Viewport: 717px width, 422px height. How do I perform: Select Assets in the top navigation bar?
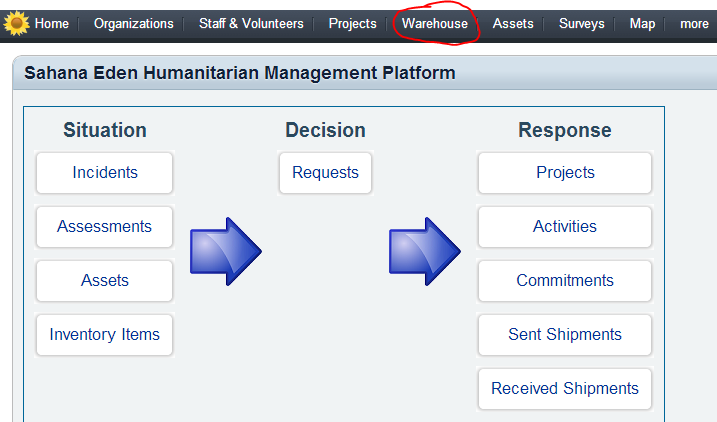[x=513, y=23]
